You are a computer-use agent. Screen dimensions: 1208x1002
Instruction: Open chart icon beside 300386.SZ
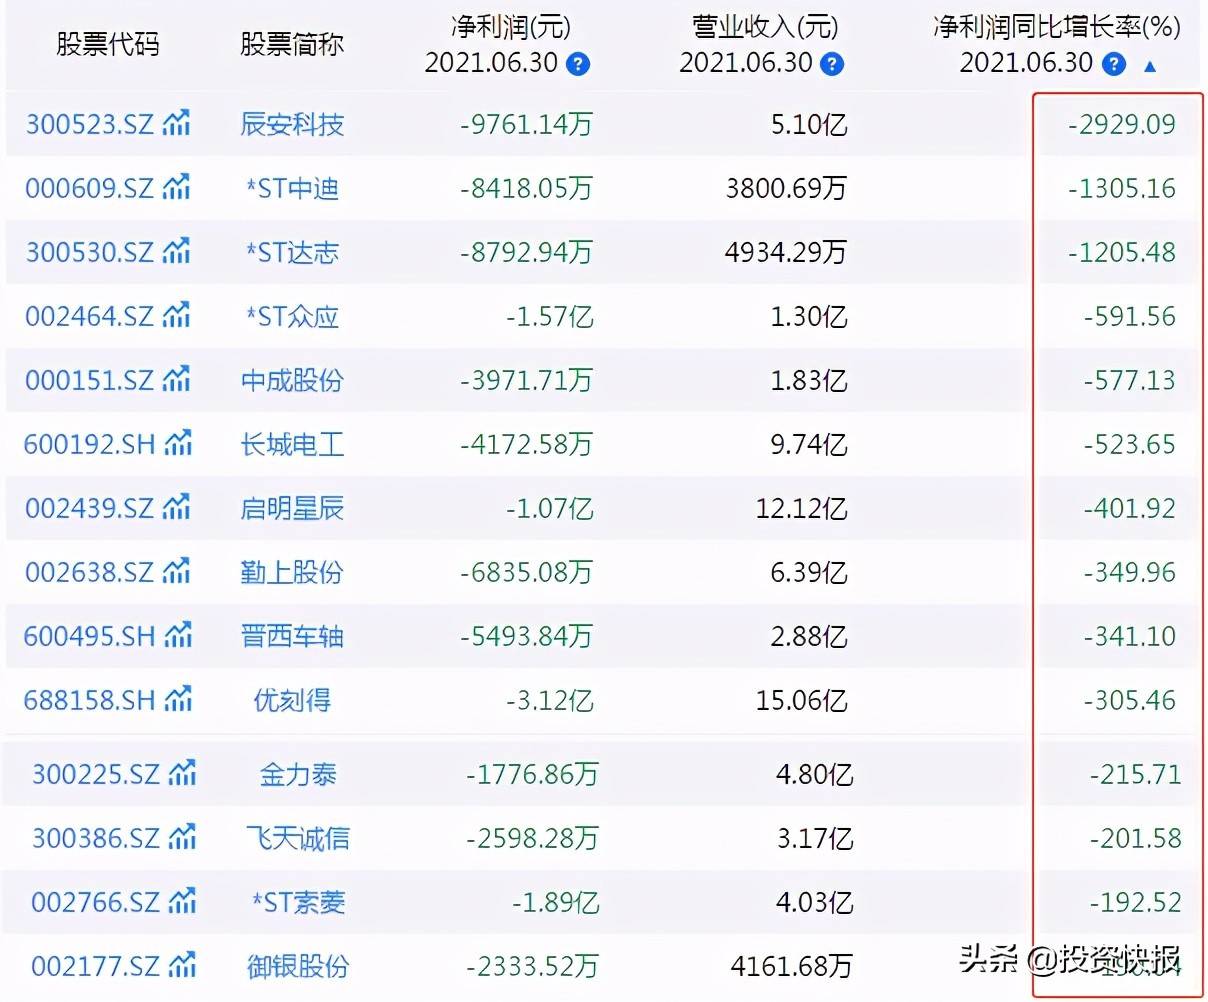(183, 838)
